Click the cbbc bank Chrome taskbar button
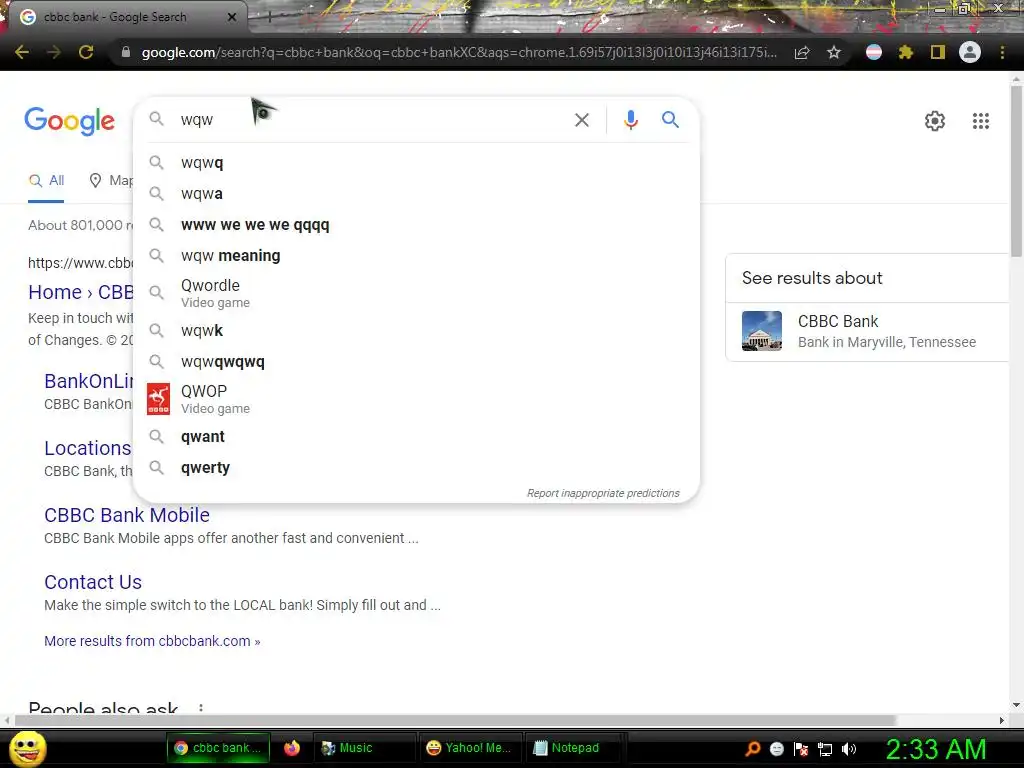This screenshot has height=768, width=1024. [218, 748]
